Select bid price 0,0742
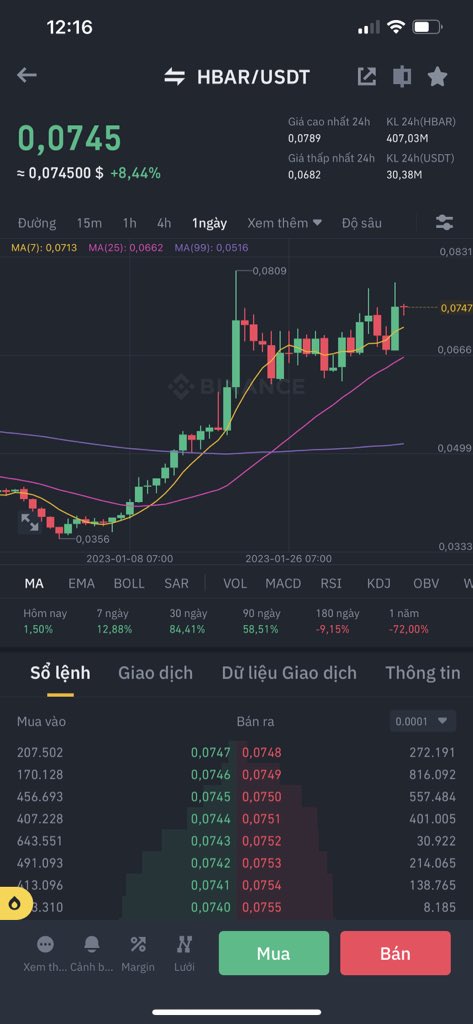473x1024 pixels. 211,863
